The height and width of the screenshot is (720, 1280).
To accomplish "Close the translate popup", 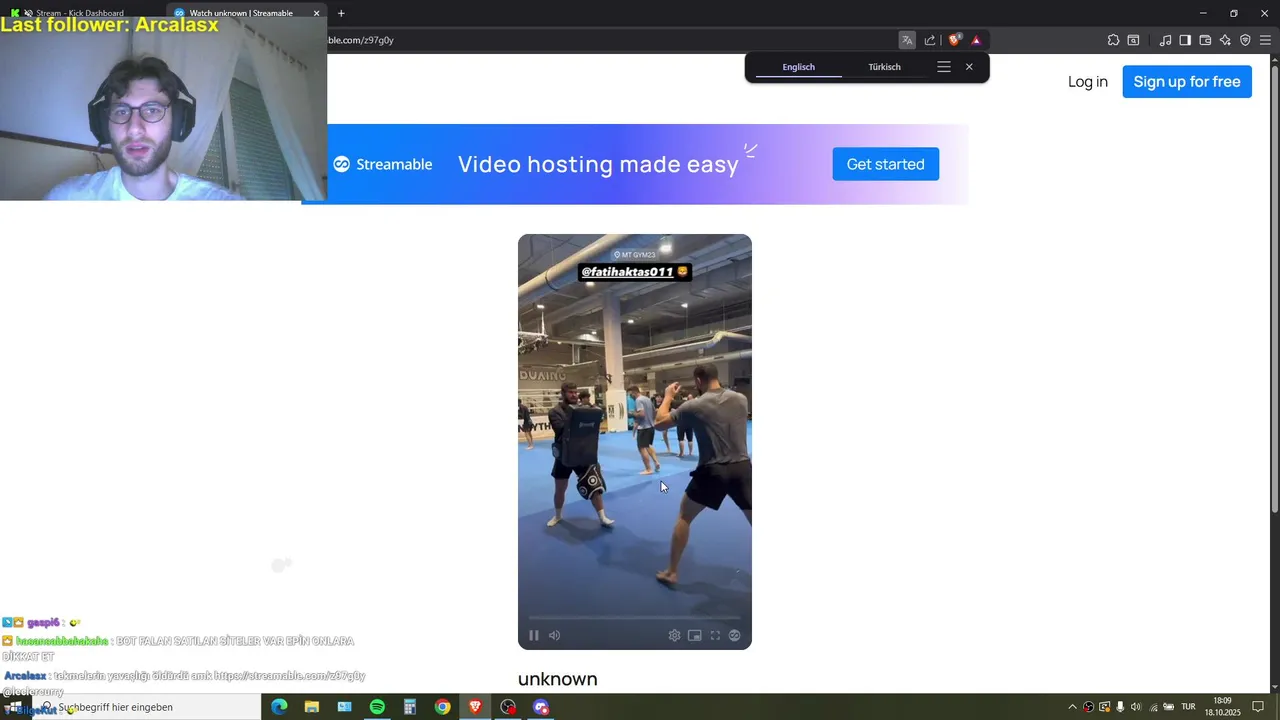I will point(969,67).
